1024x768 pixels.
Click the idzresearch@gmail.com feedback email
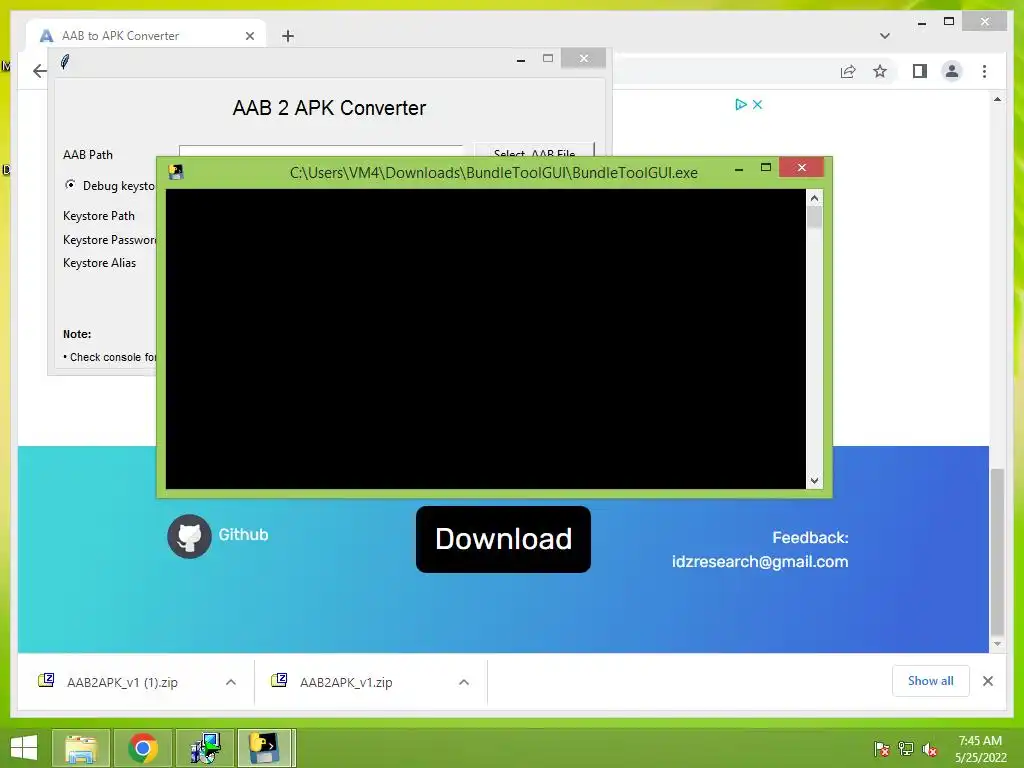point(760,562)
